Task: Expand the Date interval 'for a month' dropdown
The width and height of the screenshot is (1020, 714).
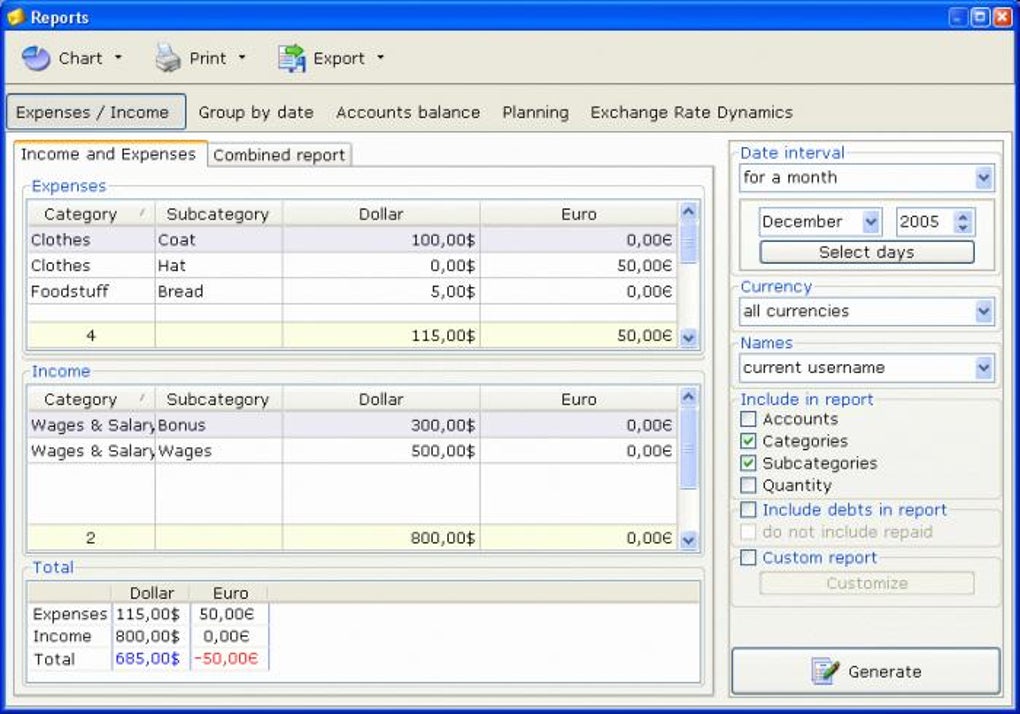Action: coord(984,178)
